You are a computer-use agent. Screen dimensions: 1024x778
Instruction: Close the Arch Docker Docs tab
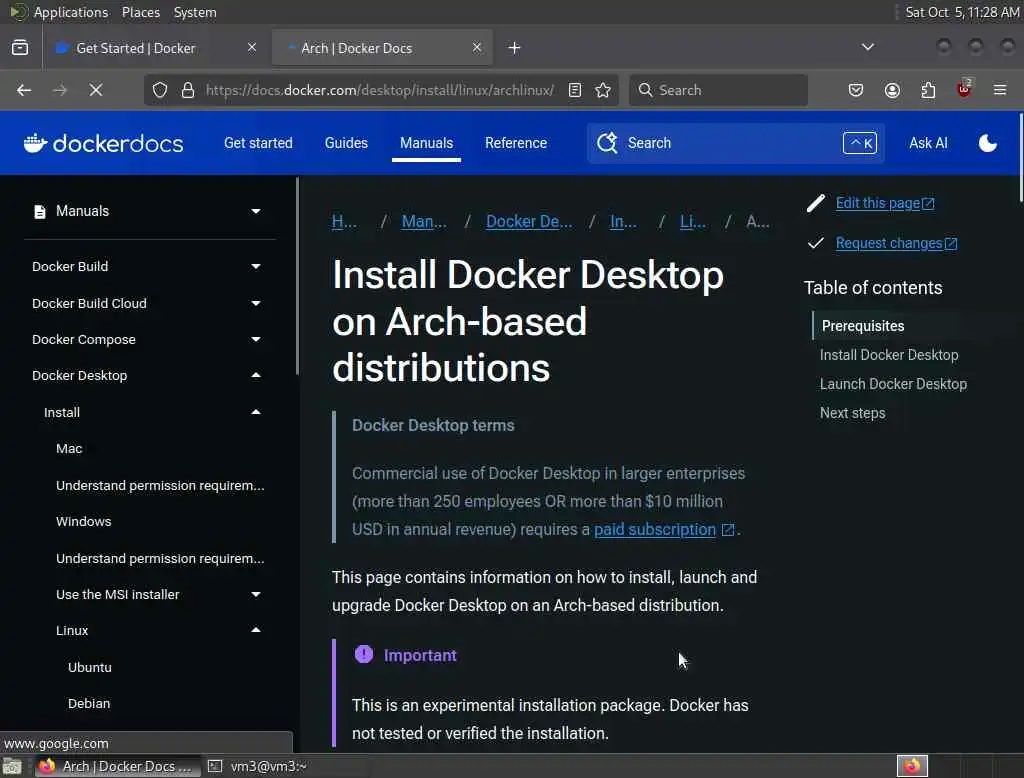coord(477,48)
